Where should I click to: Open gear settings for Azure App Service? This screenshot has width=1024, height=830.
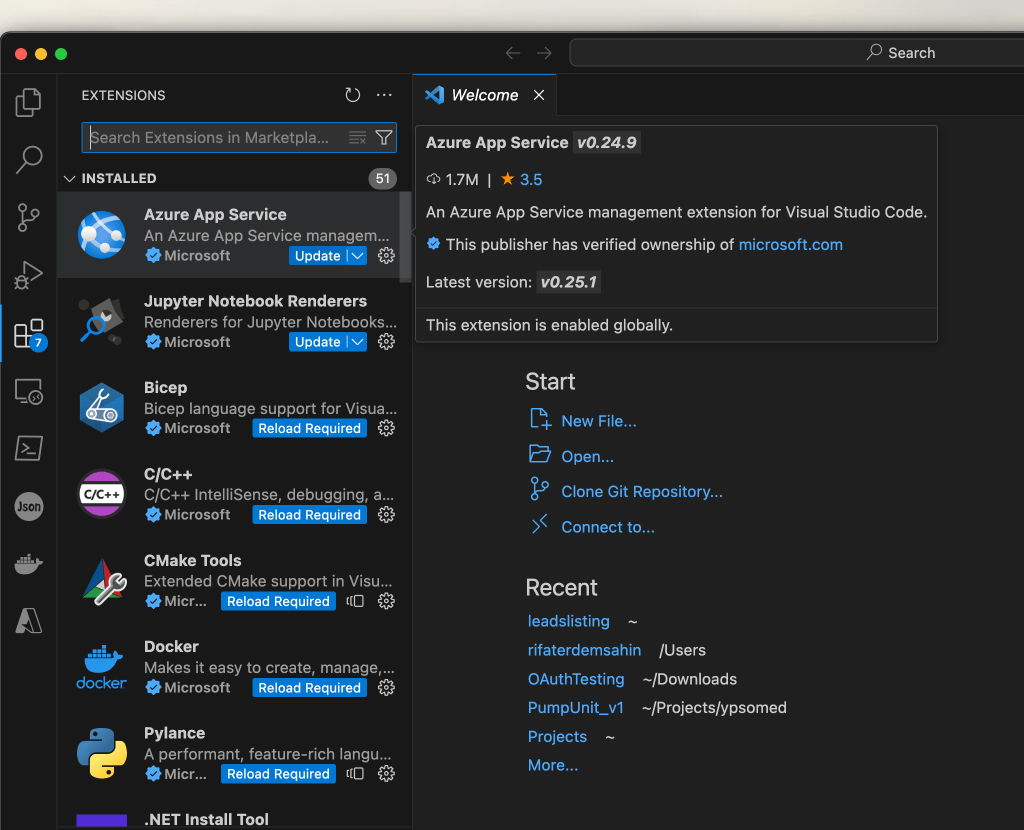(386, 255)
